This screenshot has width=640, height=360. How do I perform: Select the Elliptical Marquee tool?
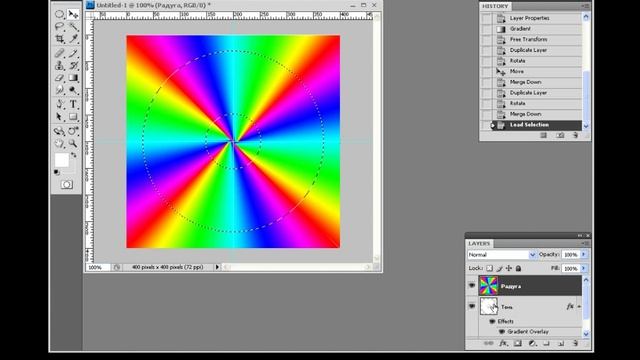[60, 15]
